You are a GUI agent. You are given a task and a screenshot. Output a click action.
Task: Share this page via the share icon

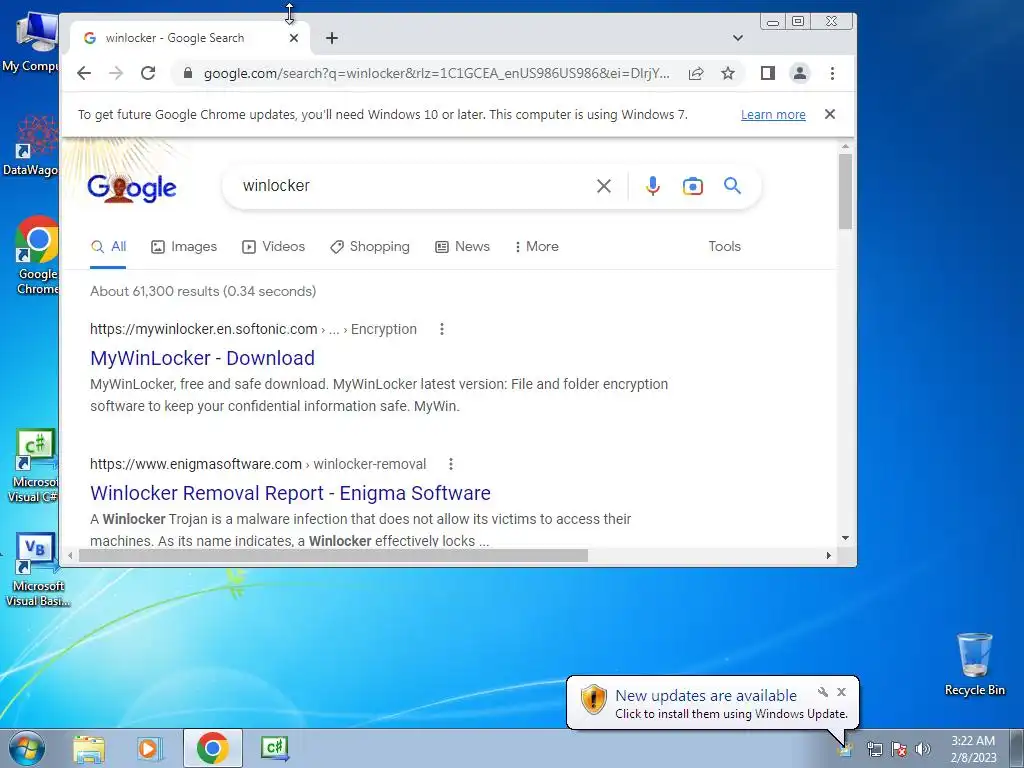coord(696,73)
